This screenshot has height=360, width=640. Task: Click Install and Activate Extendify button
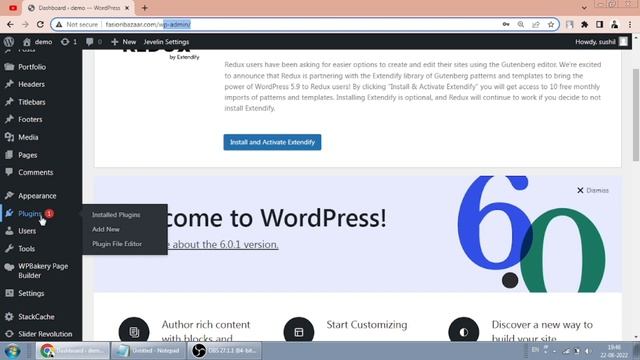point(272,142)
